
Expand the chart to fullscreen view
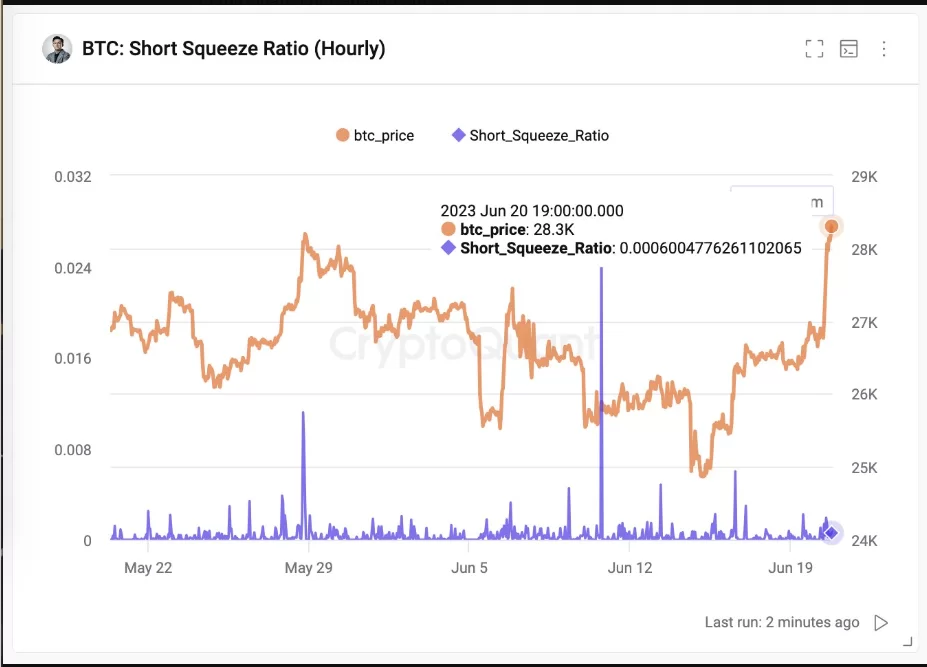(x=814, y=49)
